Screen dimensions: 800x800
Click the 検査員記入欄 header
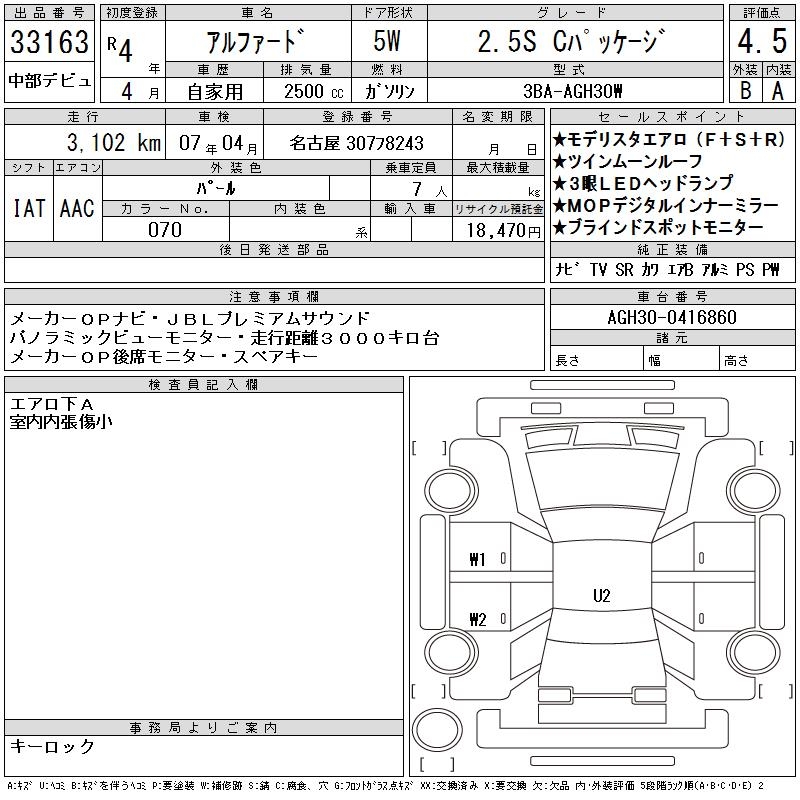click(x=204, y=385)
